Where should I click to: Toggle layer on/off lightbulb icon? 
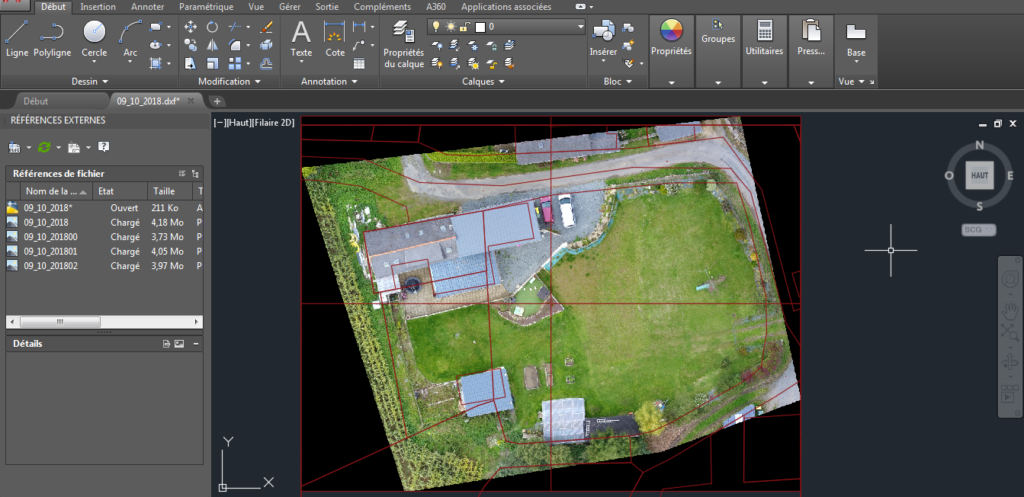[x=436, y=27]
